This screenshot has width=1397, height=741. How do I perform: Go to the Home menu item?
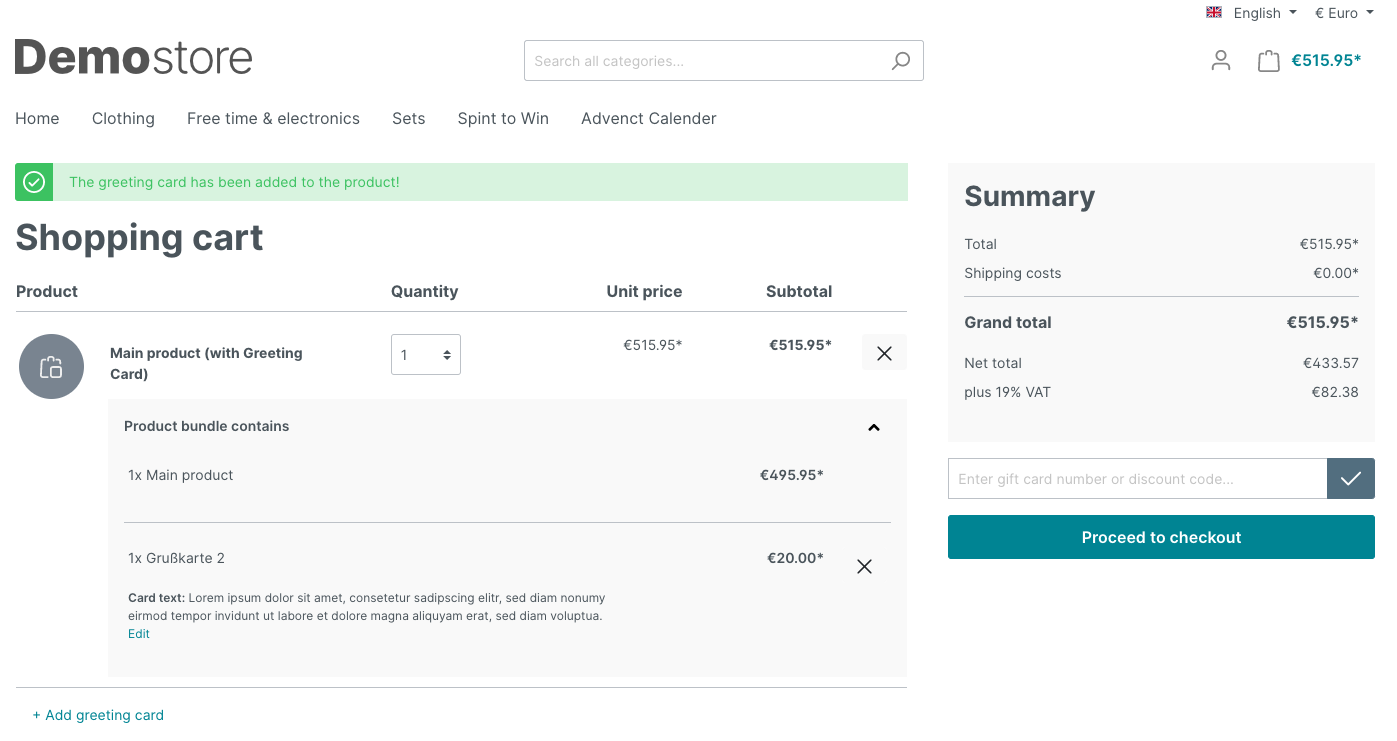tap(37, 118)
